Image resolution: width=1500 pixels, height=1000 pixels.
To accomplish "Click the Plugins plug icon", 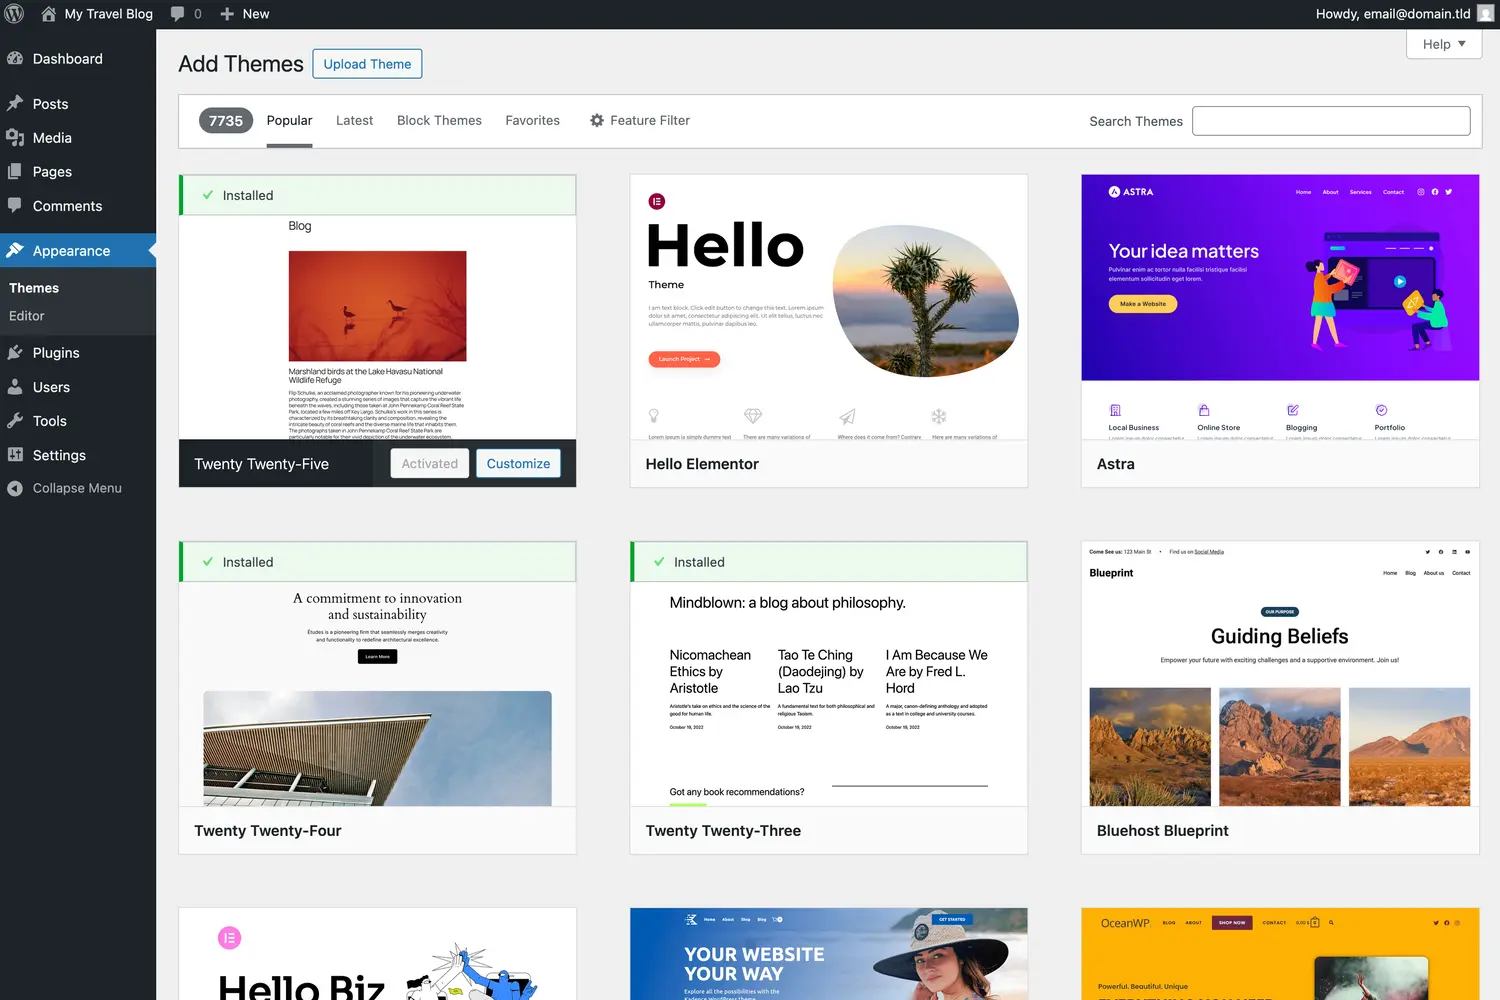I will point(15,353).
